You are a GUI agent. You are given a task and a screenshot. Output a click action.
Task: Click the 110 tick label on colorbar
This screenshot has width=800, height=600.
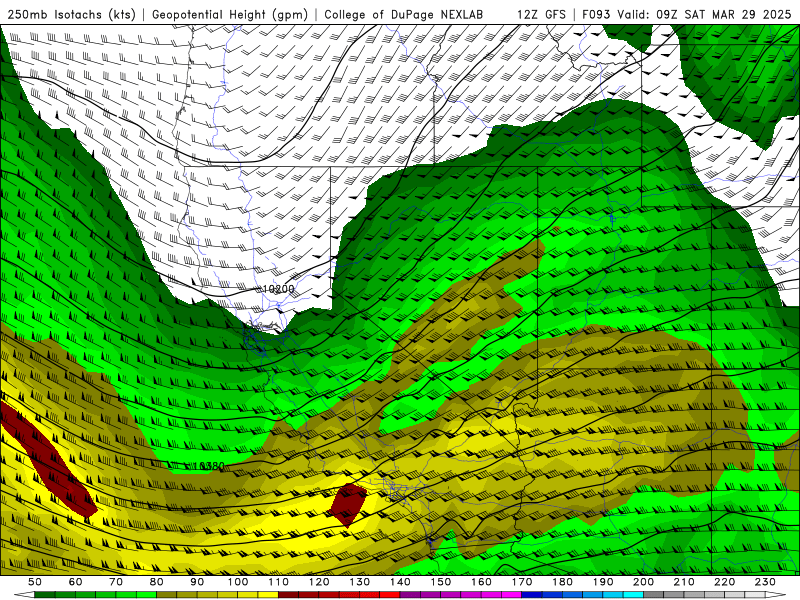278,582
